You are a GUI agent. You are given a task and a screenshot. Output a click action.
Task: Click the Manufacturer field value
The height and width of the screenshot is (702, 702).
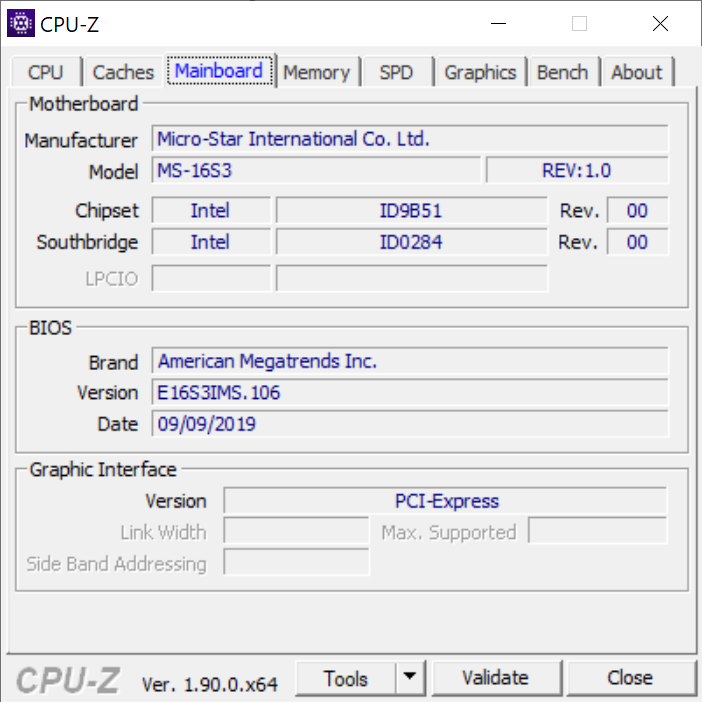[x=410, y=139]
